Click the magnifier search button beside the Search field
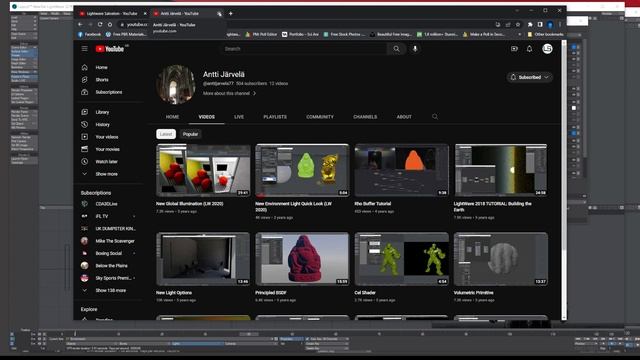Screen dimensions: 640x360 click(x=396, y=49)
